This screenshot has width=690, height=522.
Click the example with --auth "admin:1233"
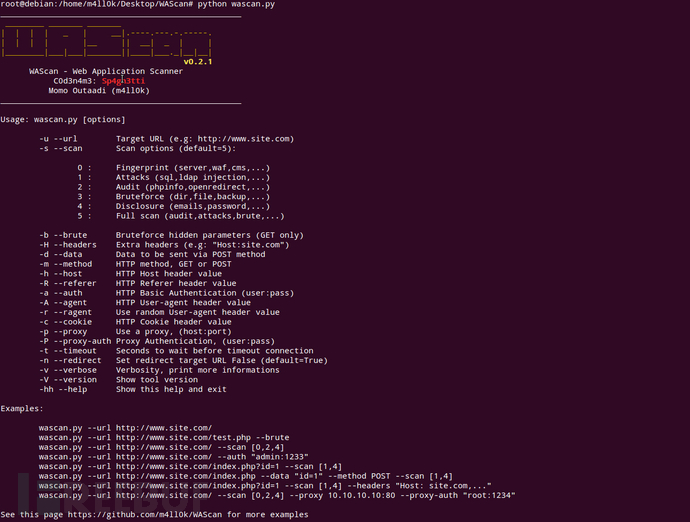click(x=173, y=457)
